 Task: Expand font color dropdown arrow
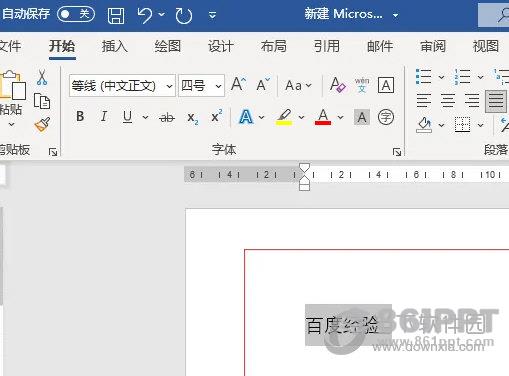[x=340, y=117]
